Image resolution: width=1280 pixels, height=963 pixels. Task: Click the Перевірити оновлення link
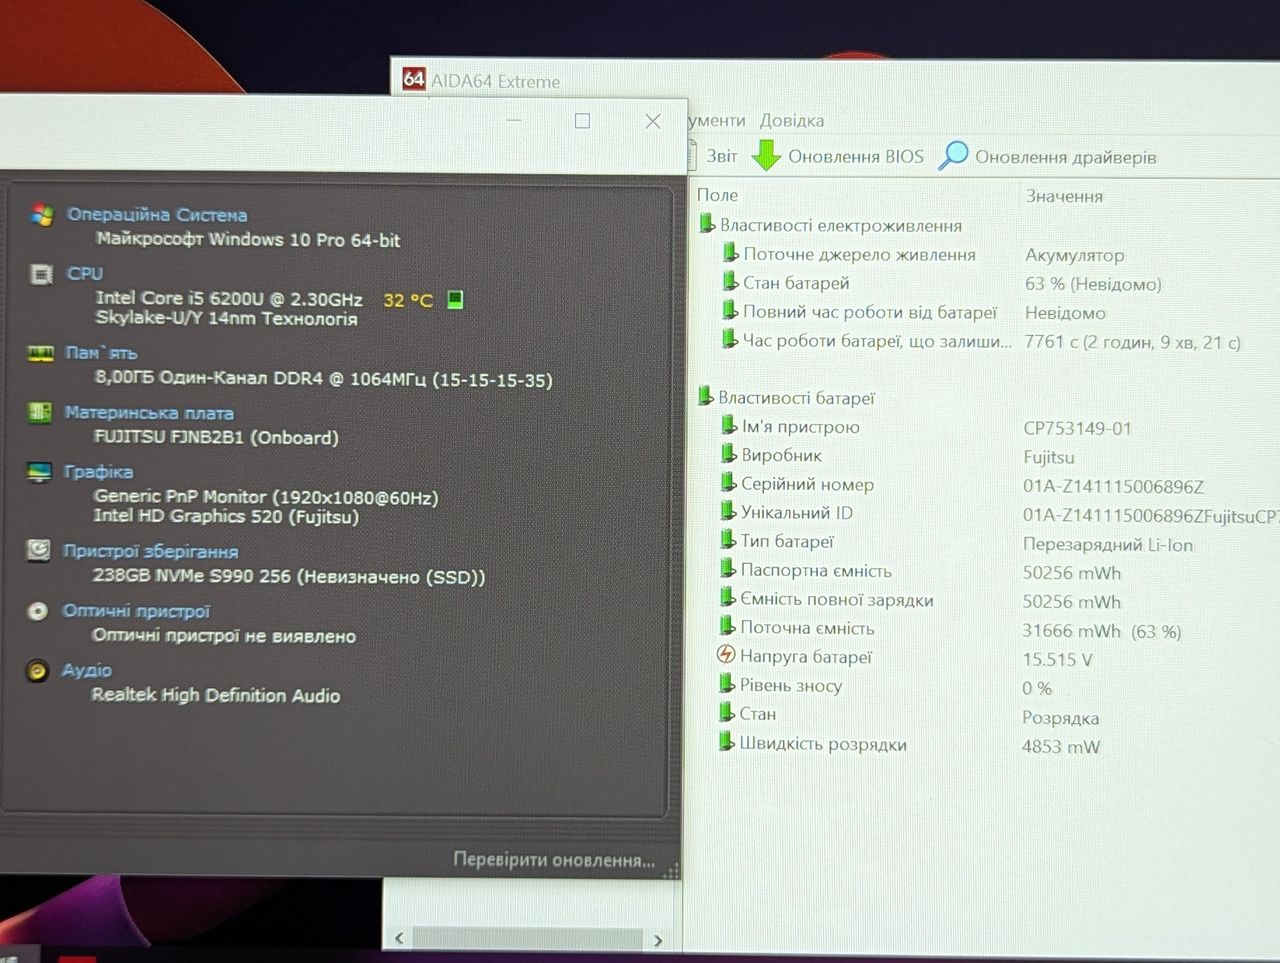pyautogui.click(x=554, y=860)
